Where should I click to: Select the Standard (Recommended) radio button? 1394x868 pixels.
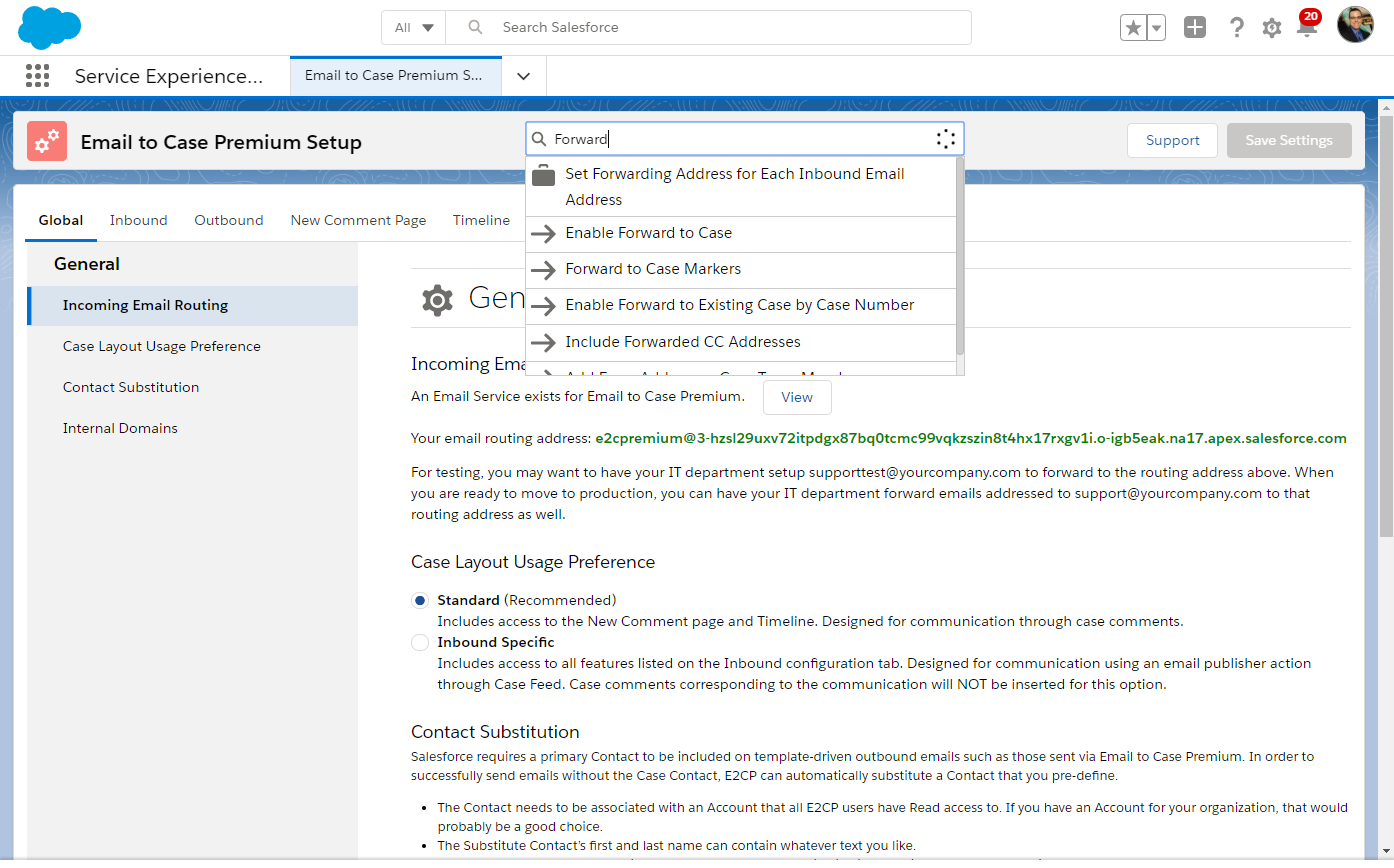pos(420,601)
